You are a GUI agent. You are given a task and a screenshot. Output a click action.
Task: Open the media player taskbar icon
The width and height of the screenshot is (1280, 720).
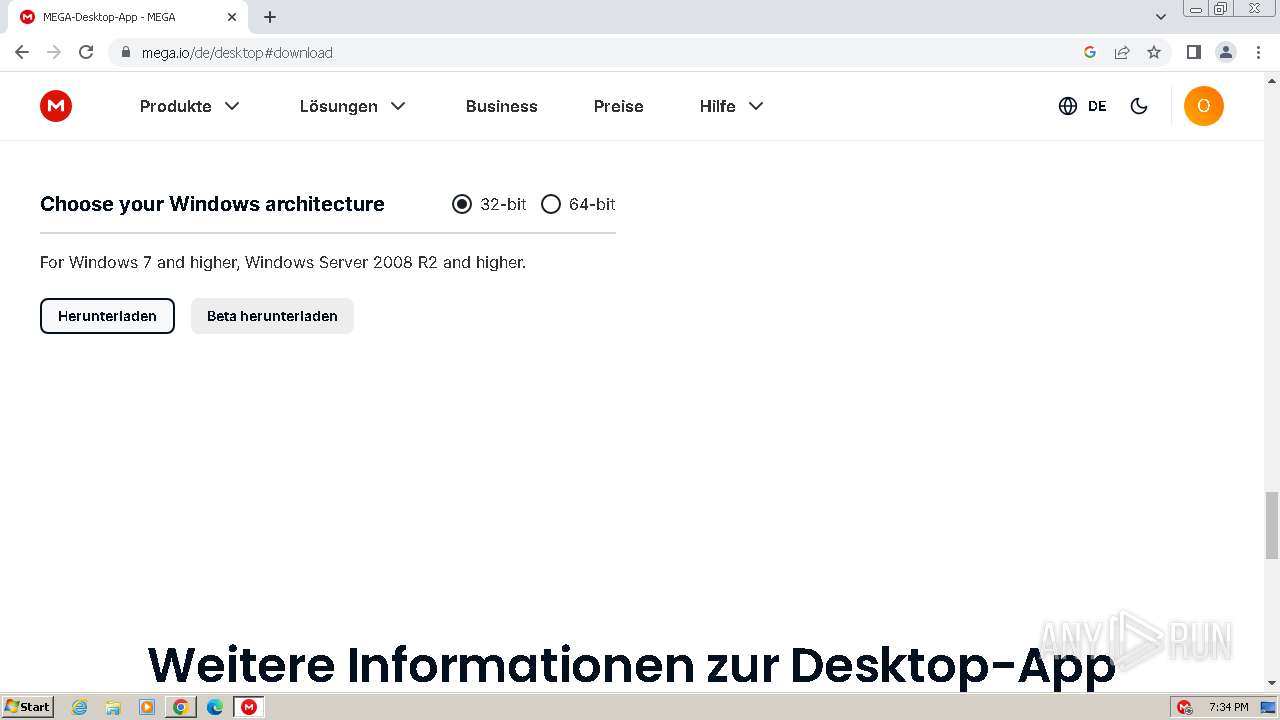pyautogui.click(x=147, y=707)
